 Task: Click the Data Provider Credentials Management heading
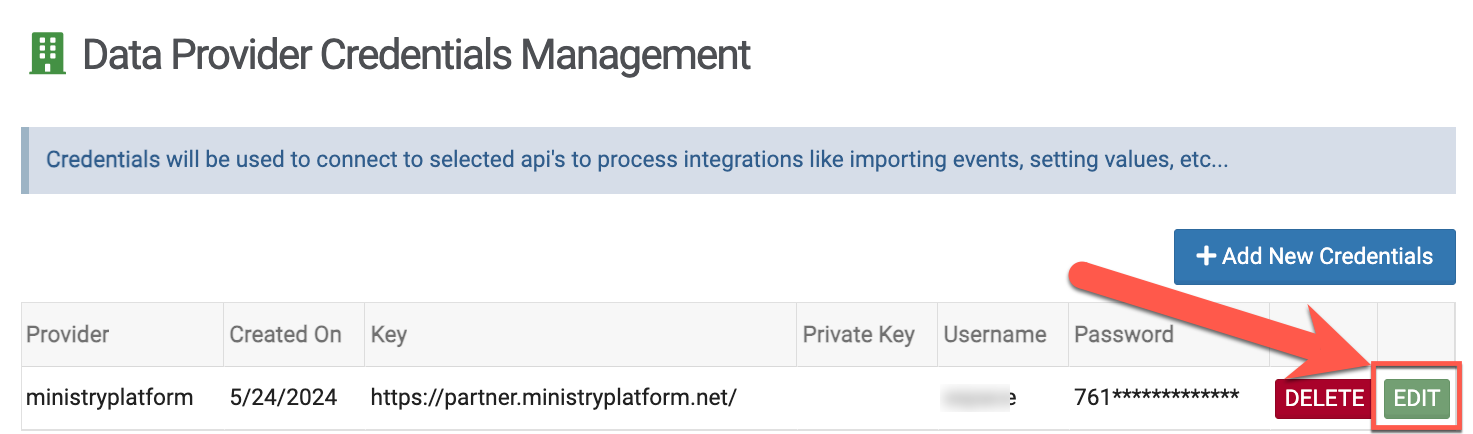[416, 55]
